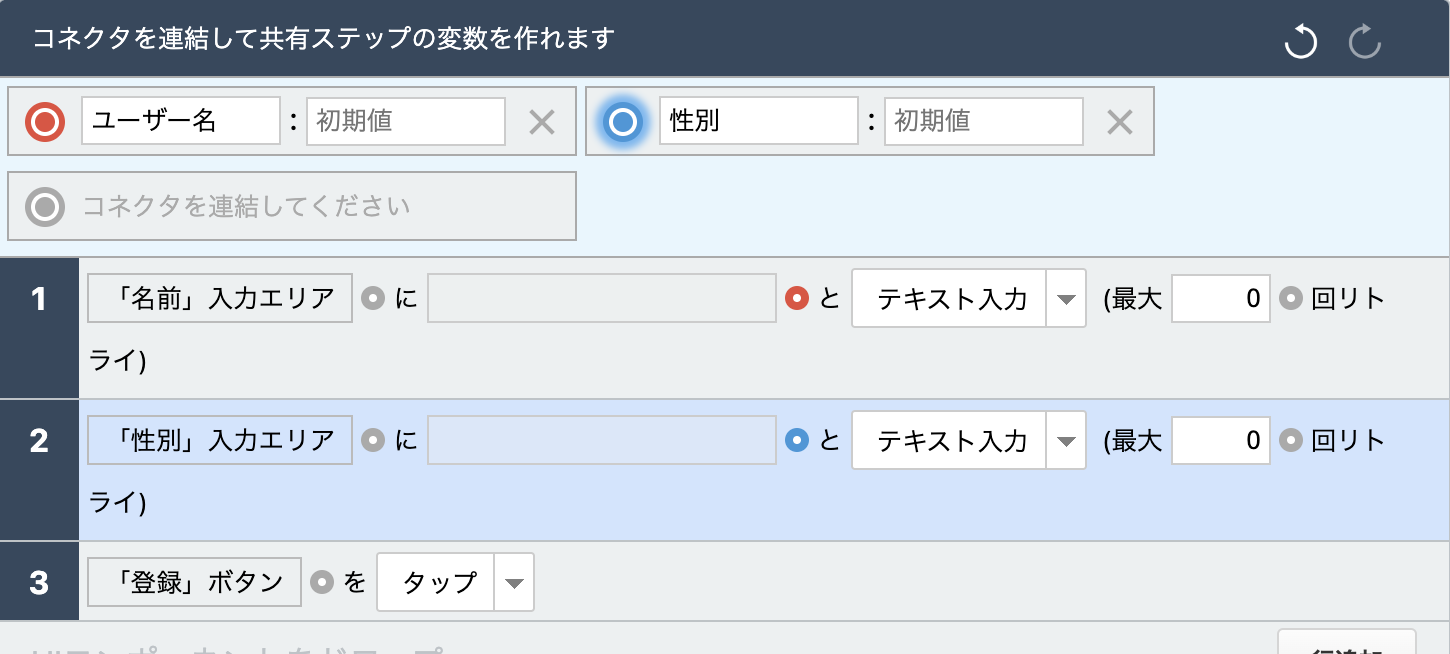Click gray connector after 「性別」入力エリア

373,440
